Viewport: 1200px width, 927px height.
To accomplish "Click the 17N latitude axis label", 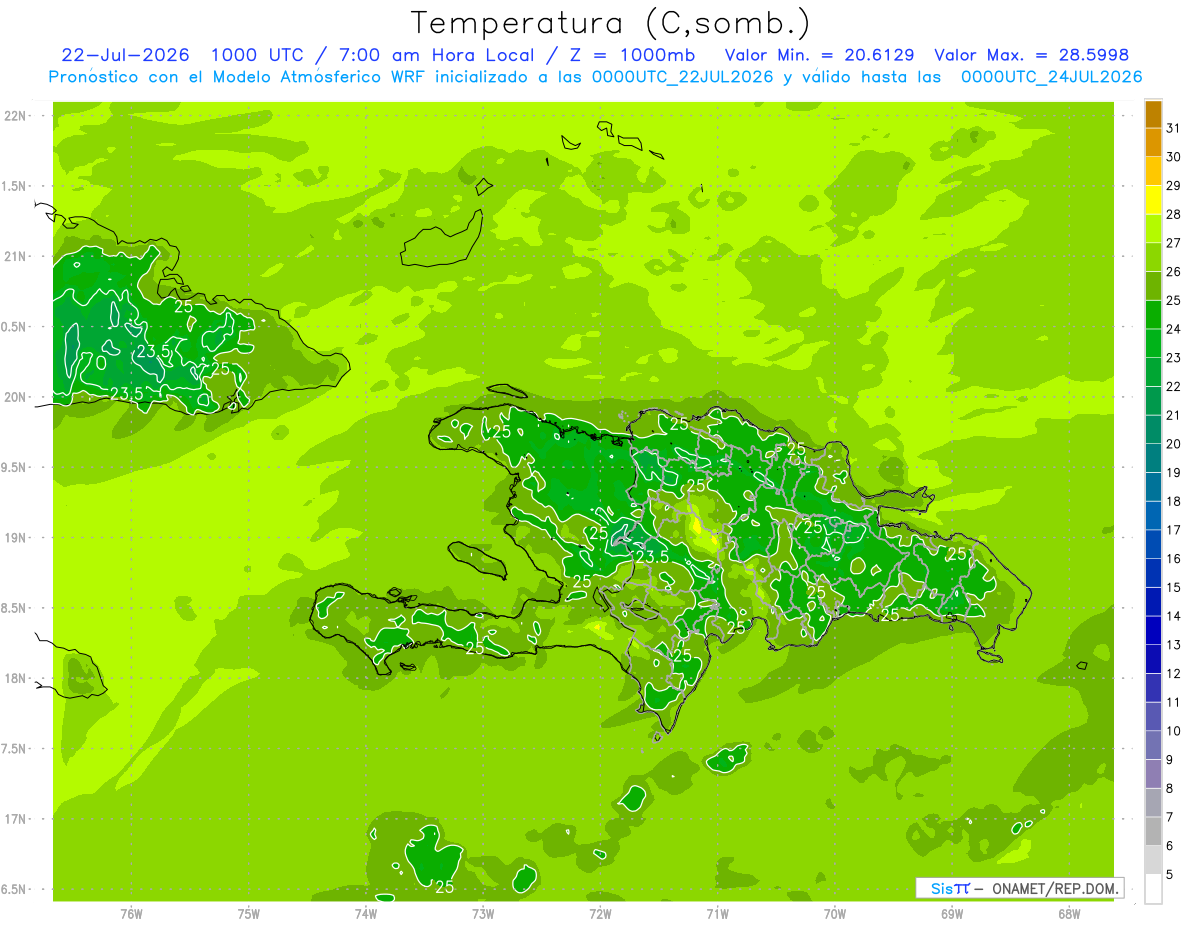I will pos(15,819).
